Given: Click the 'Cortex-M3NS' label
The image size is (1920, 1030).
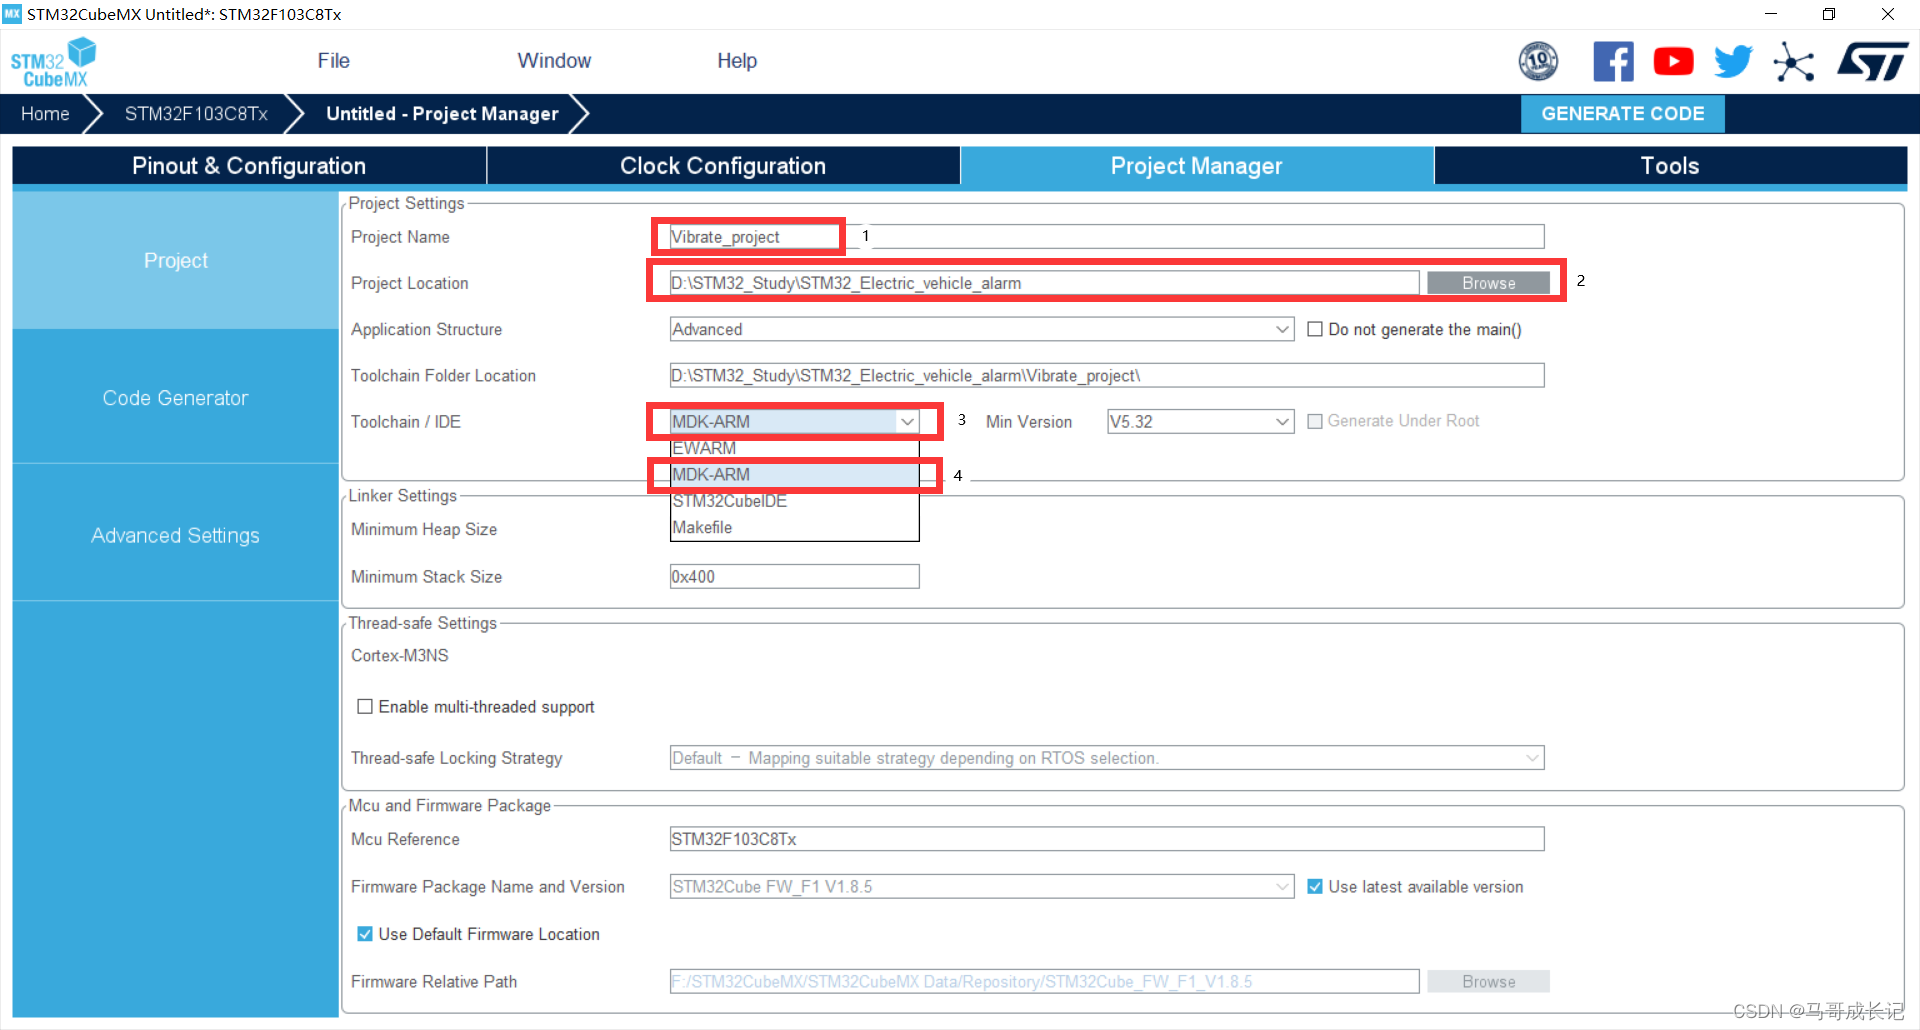Looking at the screenshot, I should click(400, 655).
